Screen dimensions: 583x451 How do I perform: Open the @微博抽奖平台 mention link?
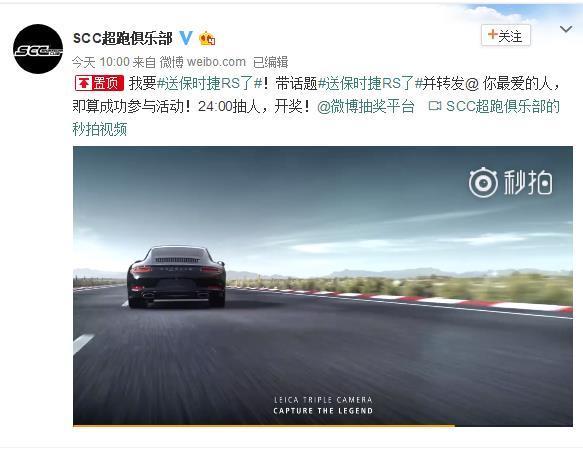pos(366,107)
